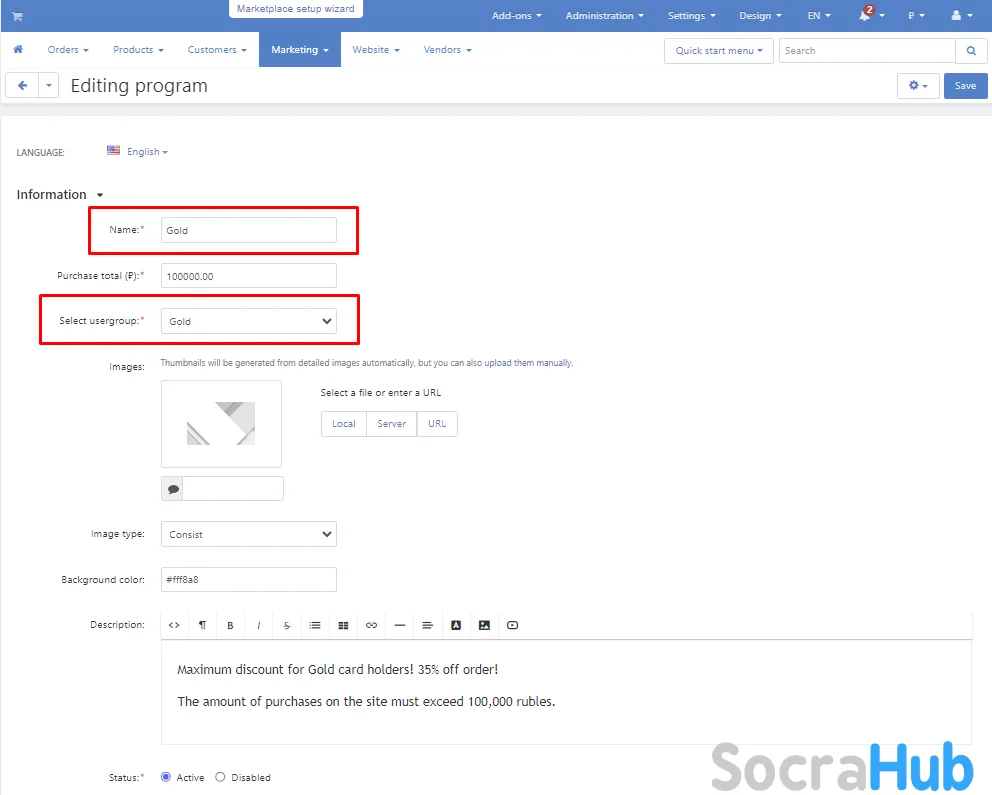
Task: Choose Local file upload
Action: 344,424
